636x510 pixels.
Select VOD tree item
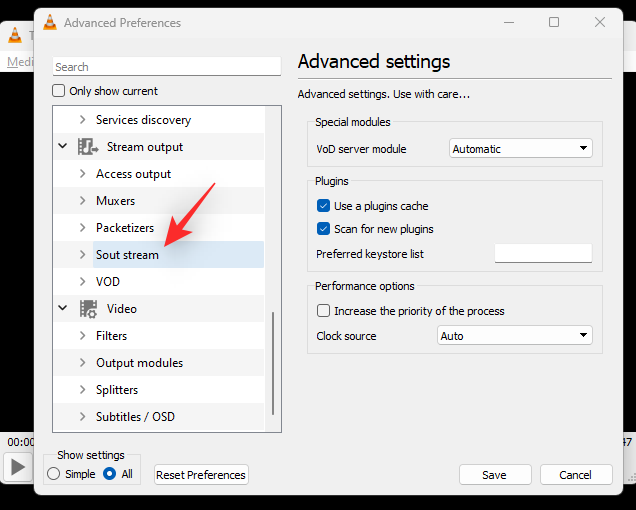tap(108, 281)
